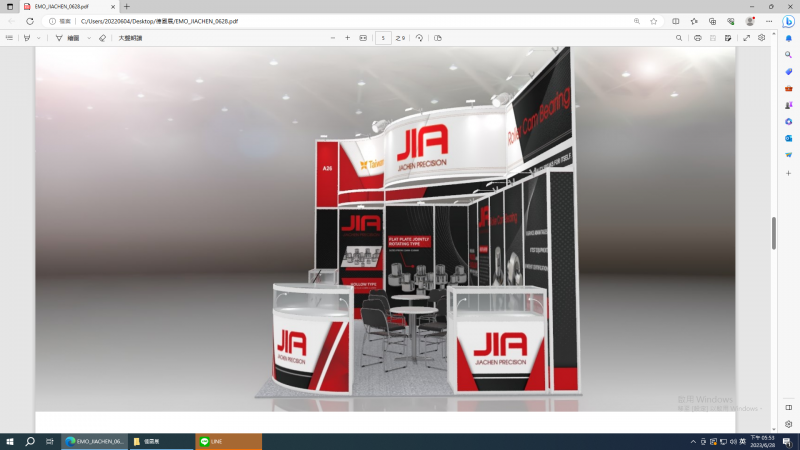Click the Read aloud button
800x450 pixels.
[x=130, y=38]
